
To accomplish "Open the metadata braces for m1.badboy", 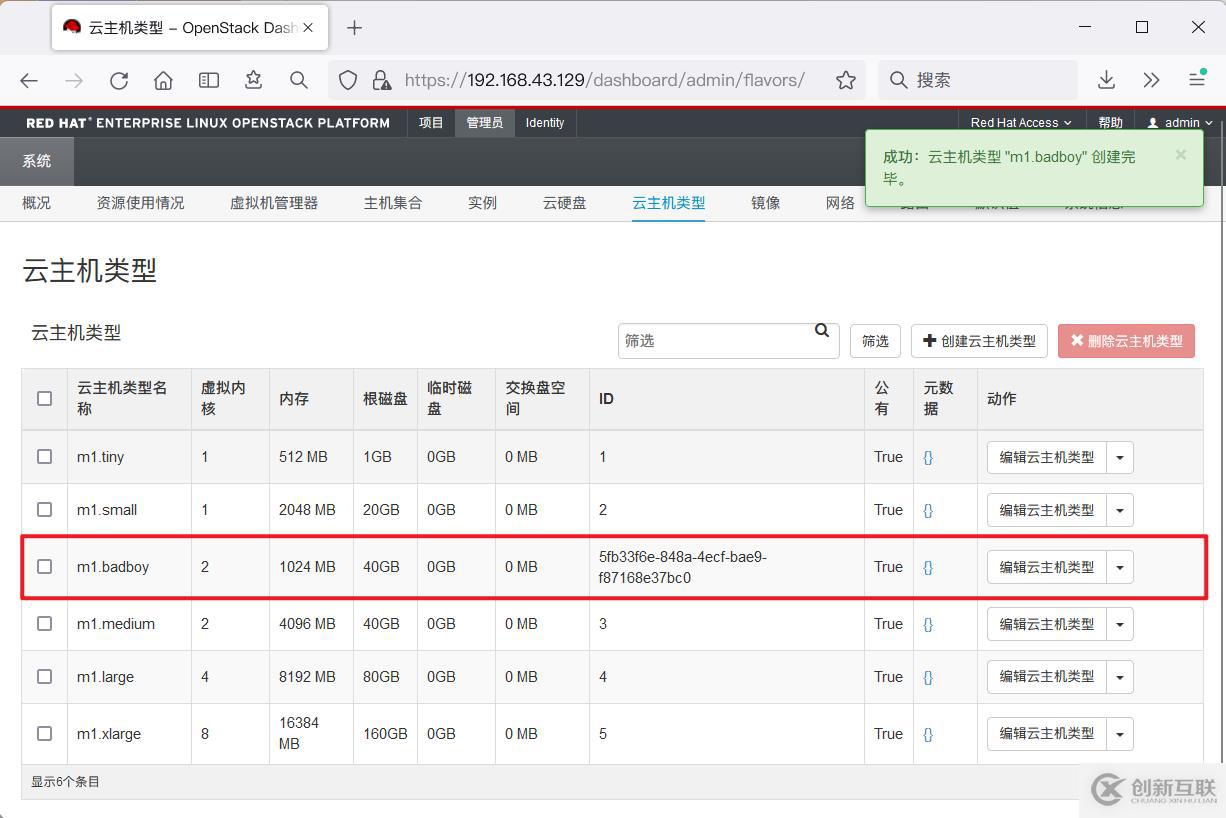I will tap(928, 567).
